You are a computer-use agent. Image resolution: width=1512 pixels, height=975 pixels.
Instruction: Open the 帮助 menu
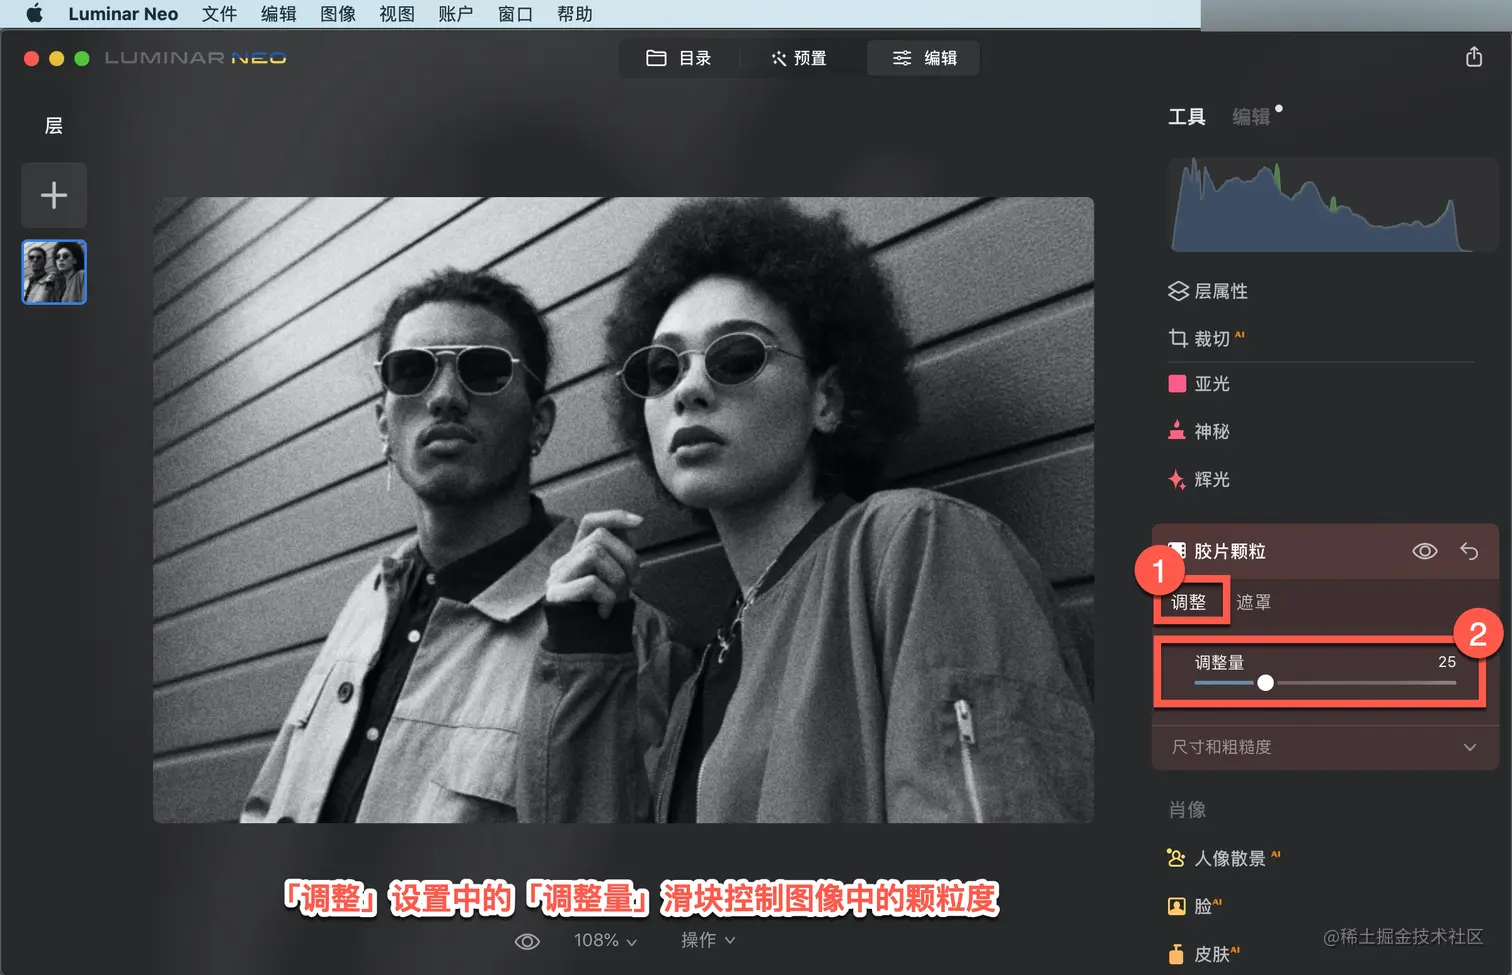click(575, 14)
